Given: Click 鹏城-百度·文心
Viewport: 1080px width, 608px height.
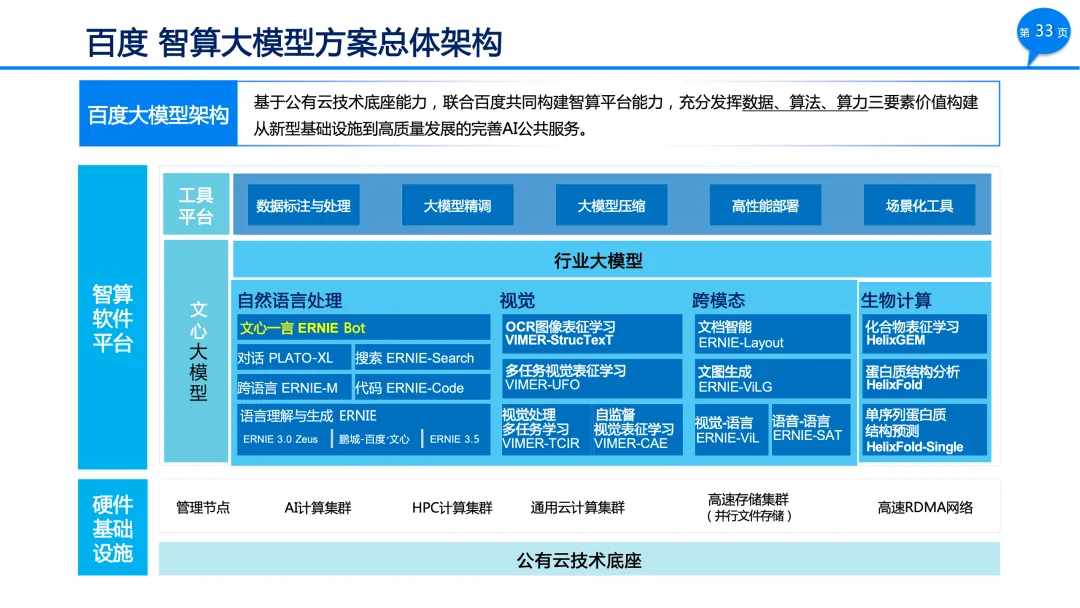Looking at the screenshot, I should pyautogui.click(x=374, y=439).
